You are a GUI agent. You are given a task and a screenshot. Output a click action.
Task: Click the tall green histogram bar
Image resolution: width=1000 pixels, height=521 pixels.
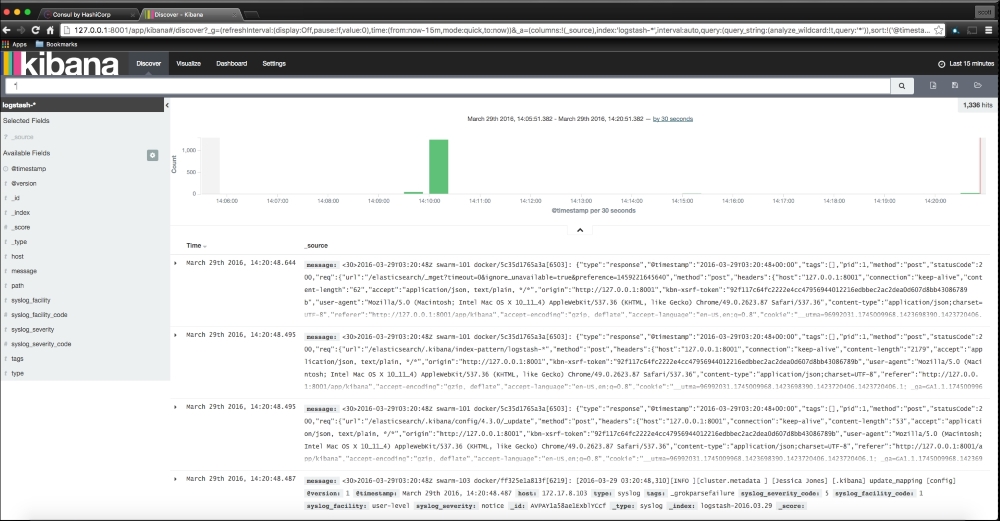coord(438,166)
